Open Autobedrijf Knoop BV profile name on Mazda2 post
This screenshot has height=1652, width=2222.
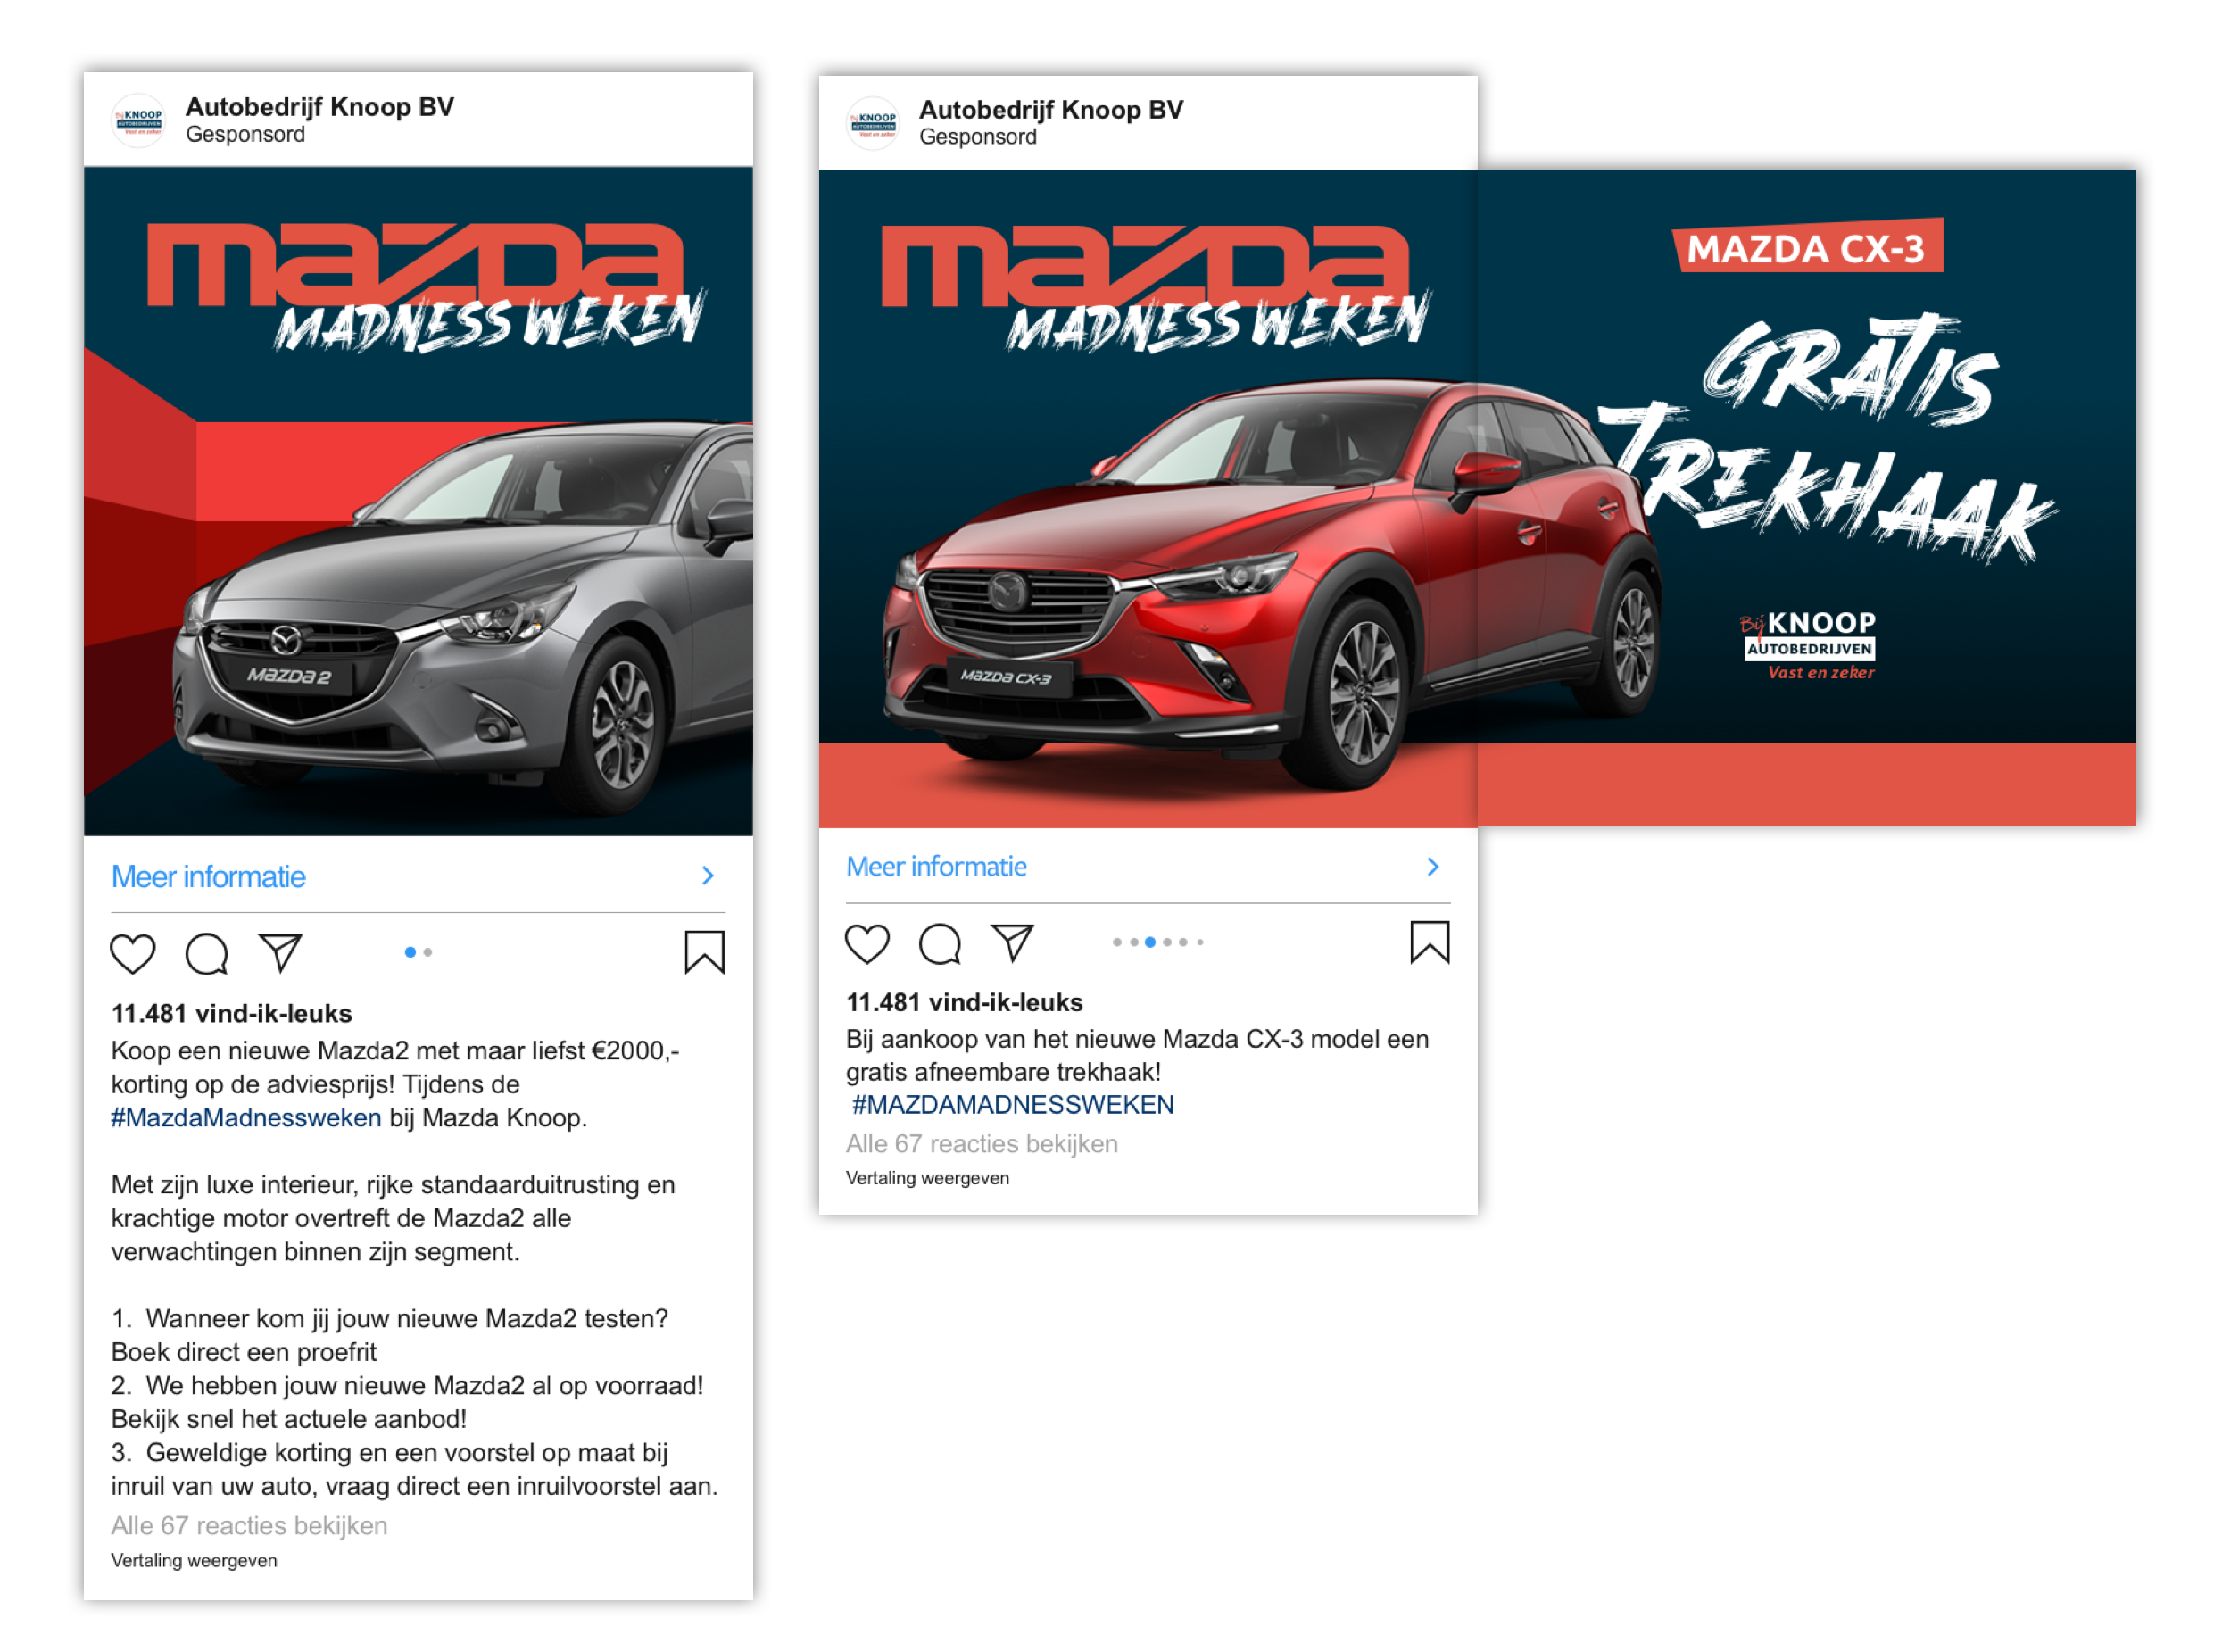coord(319,107)
